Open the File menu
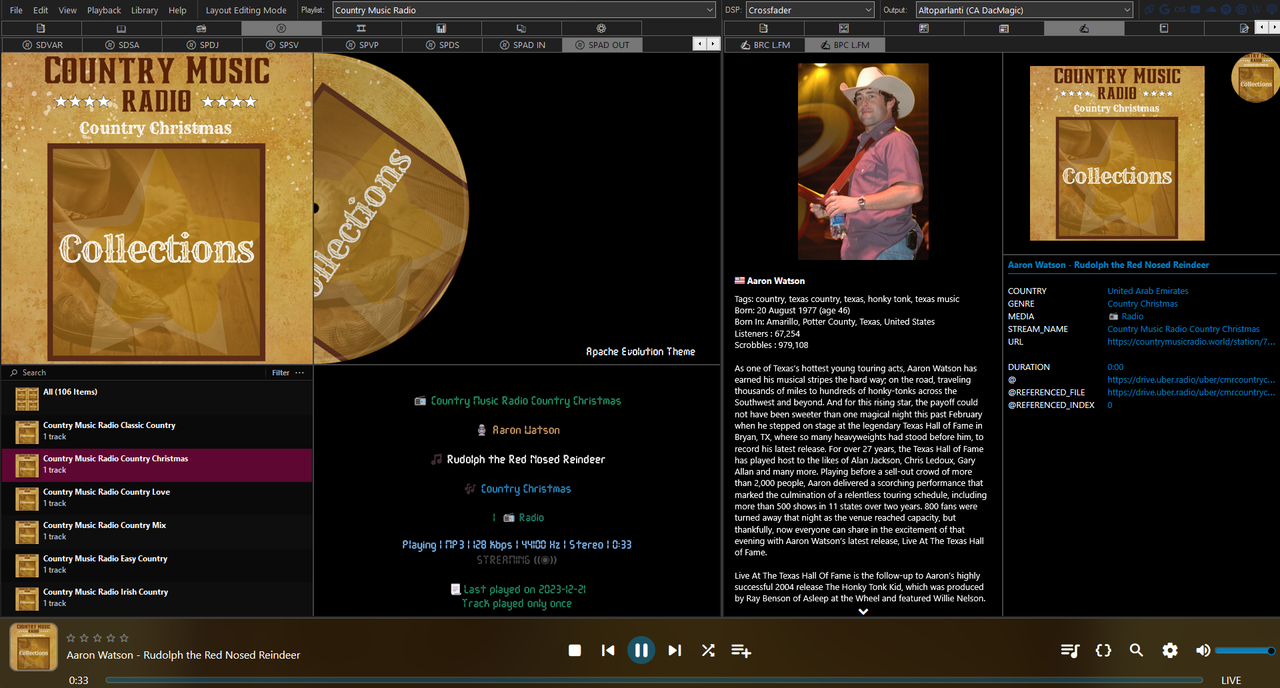This screenshot has height=688, width=1280. pyautogui.click(x=16, y=10)
